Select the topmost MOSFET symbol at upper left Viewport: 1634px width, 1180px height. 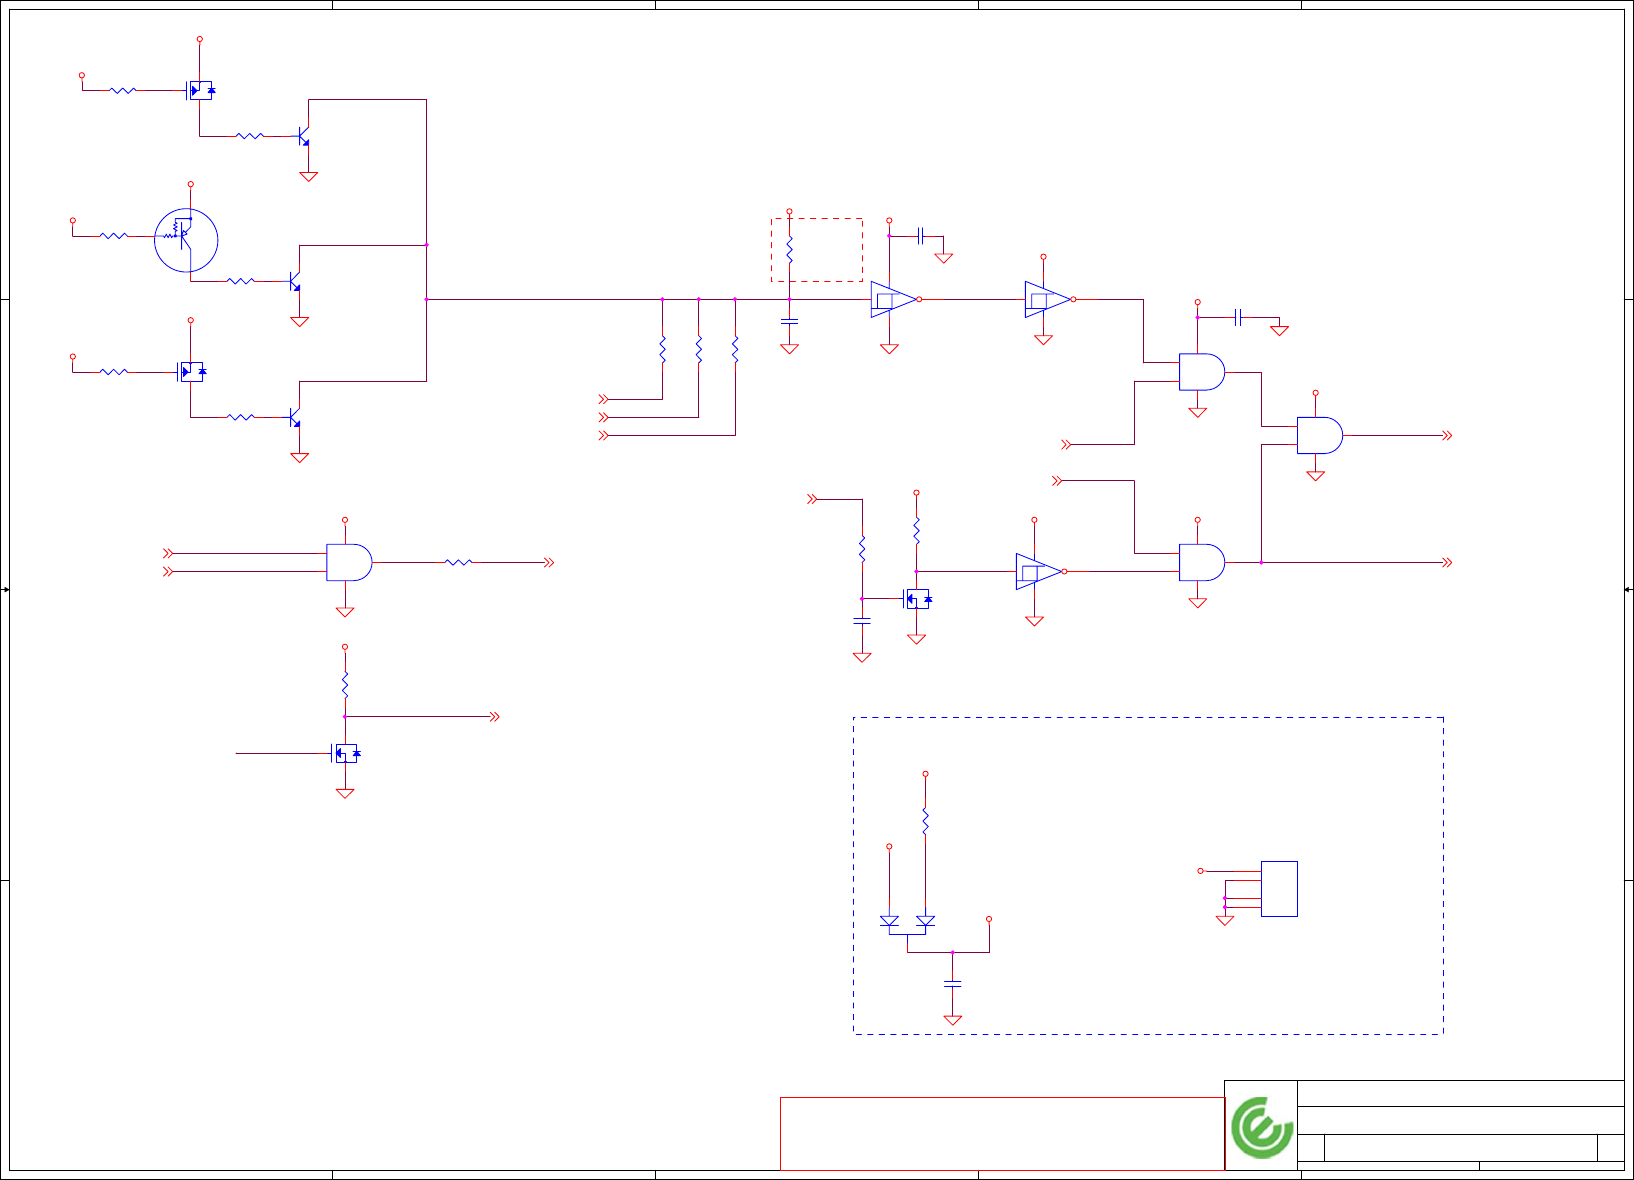[x=200, y=90]
